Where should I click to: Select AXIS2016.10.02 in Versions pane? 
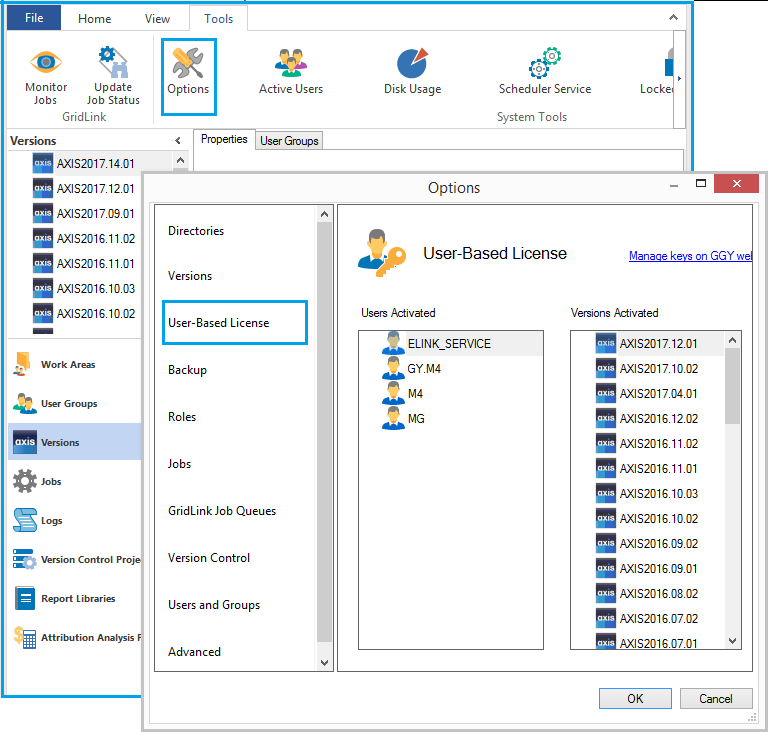click(x=96, y=314)
